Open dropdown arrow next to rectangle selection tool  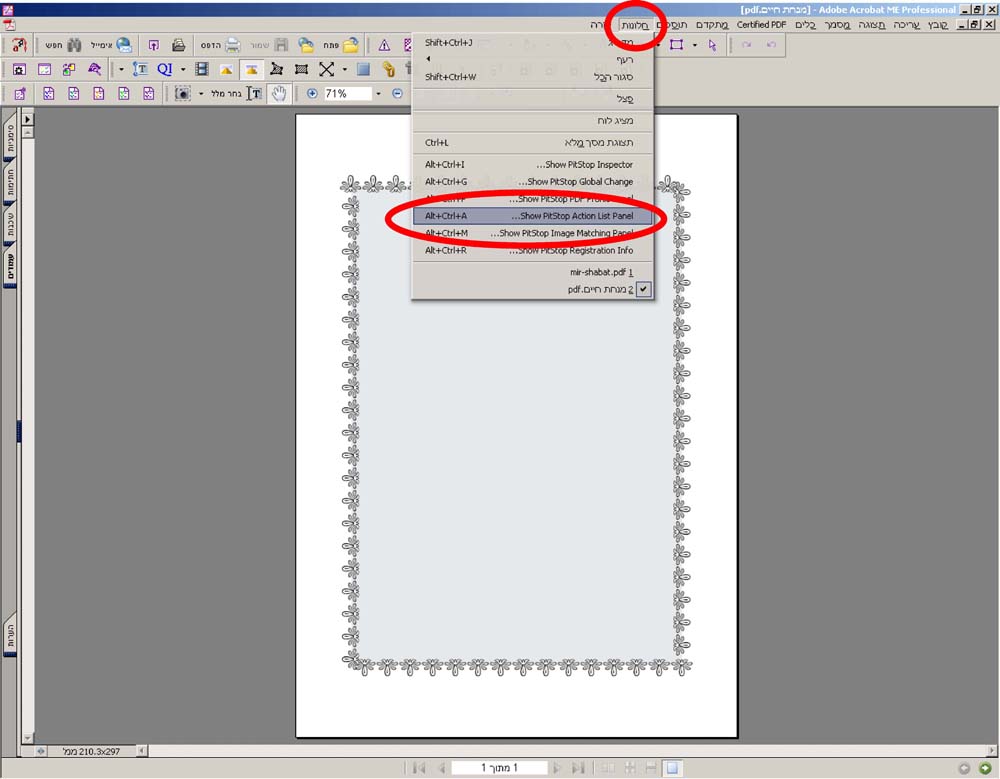[x=695, y=45]
